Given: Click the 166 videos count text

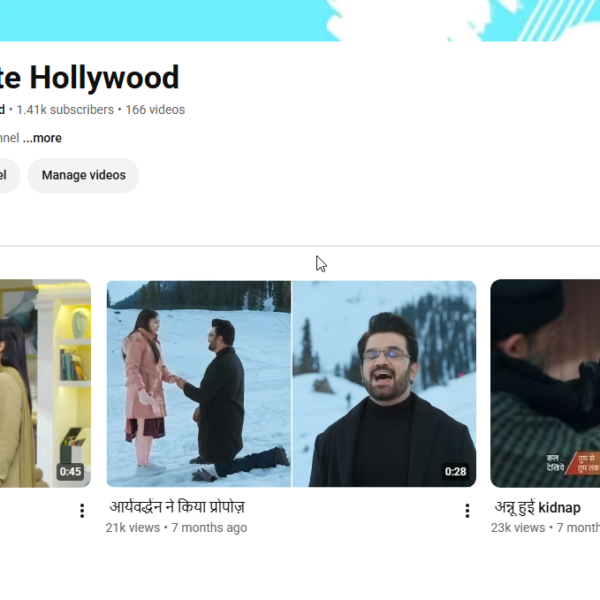Looking at the screenshot, I should point(155,110).
